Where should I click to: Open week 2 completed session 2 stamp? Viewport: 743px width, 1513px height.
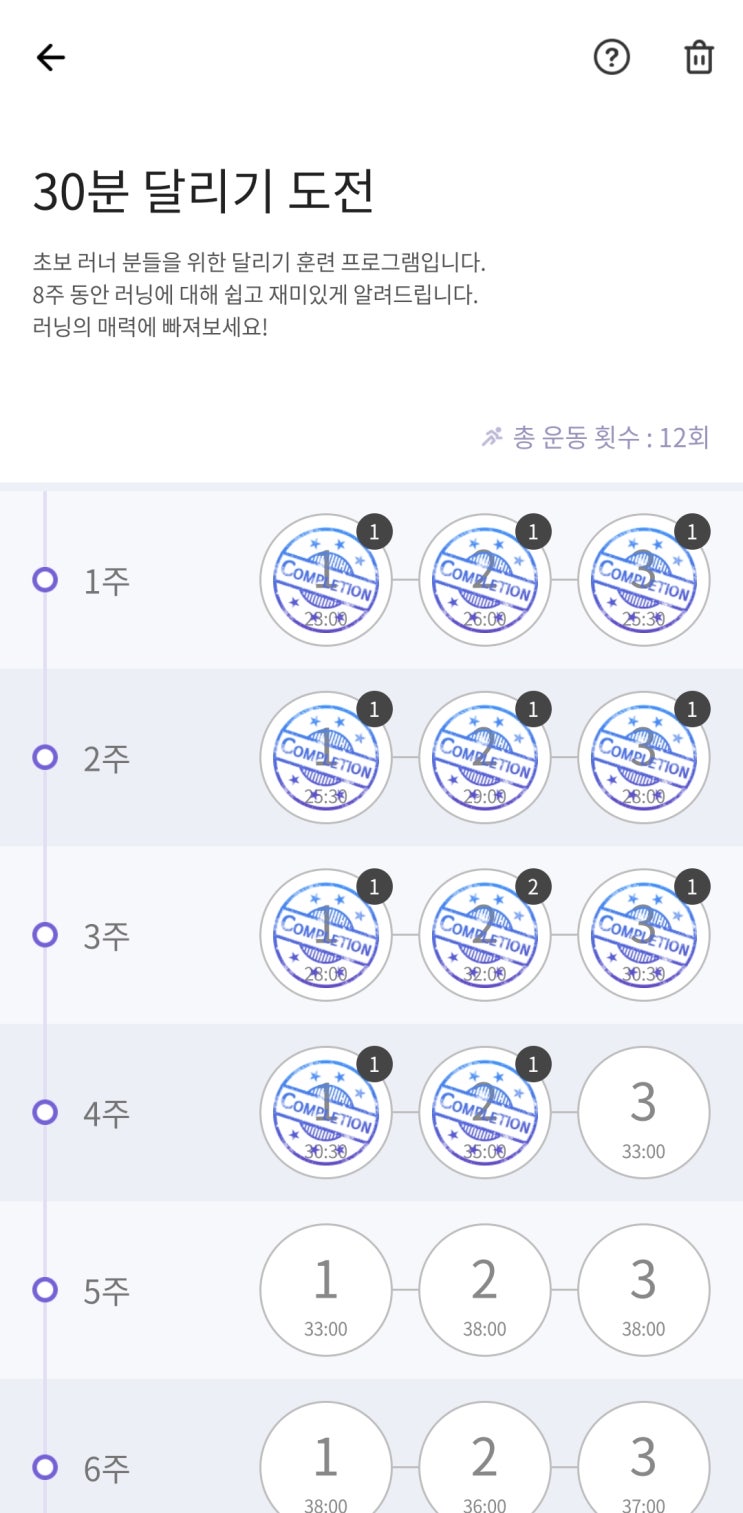(x=485, y=757)
